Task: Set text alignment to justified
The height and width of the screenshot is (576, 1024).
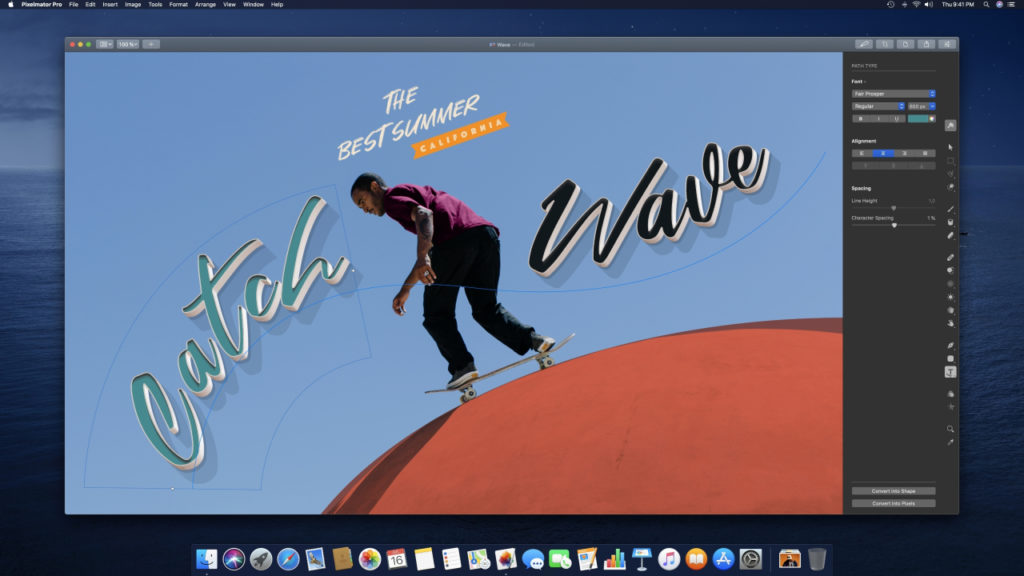Action: [x=925, y=153]
